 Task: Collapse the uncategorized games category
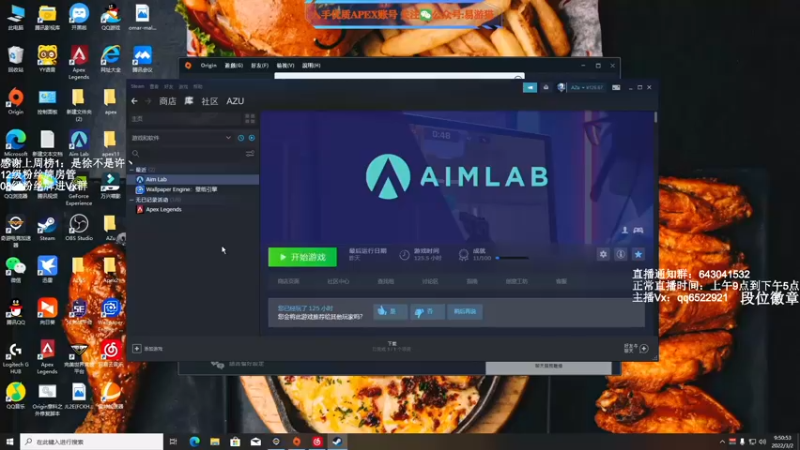coord(132,199)
